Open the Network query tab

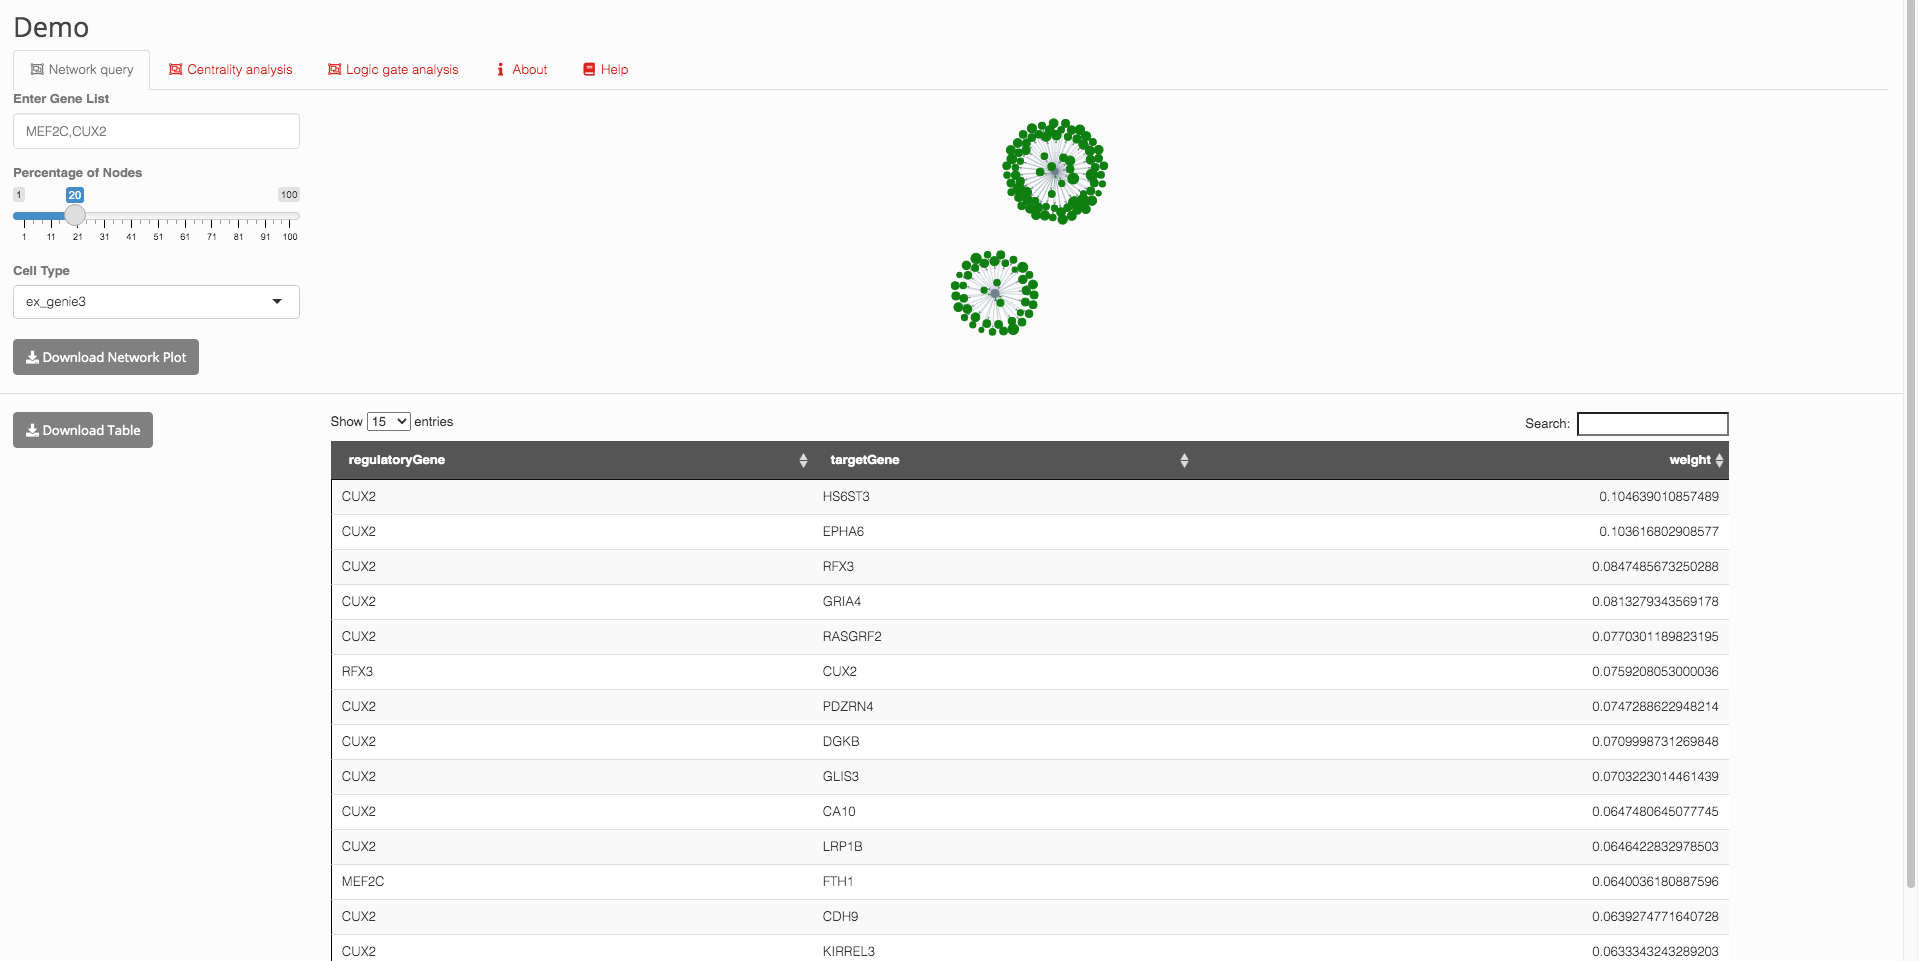[x=81, y=70]
